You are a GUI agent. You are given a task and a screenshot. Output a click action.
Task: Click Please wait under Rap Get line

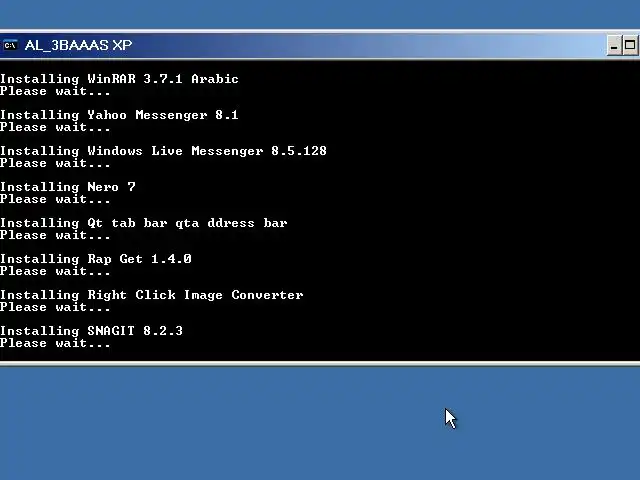point(55,271)
